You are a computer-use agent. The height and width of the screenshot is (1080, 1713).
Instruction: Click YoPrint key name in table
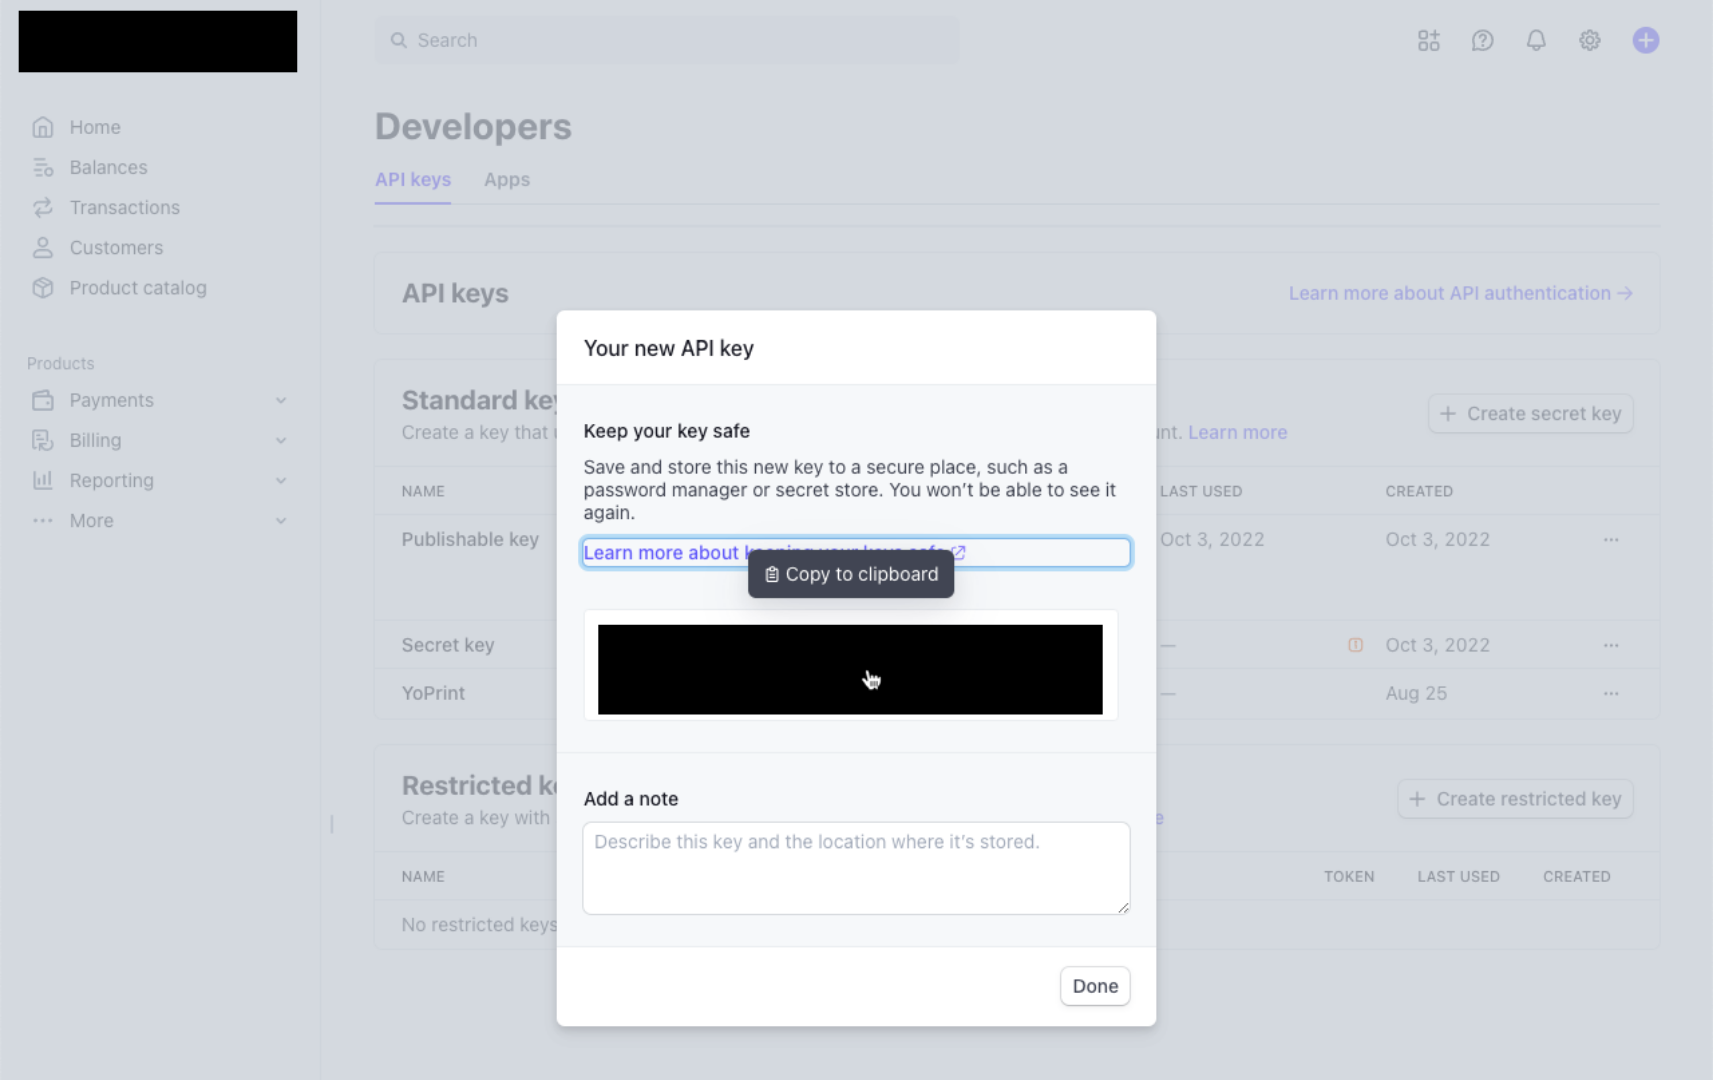[433, 693]
